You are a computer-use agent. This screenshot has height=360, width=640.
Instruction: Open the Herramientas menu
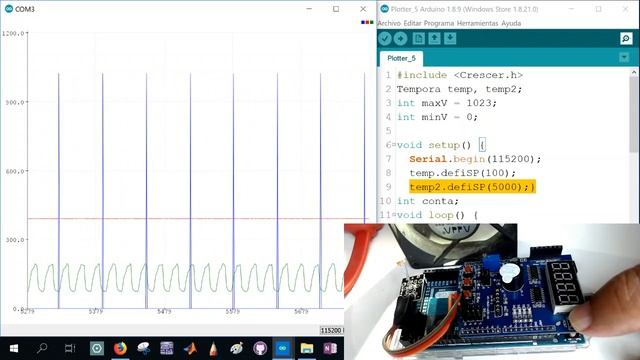point(478,23)
